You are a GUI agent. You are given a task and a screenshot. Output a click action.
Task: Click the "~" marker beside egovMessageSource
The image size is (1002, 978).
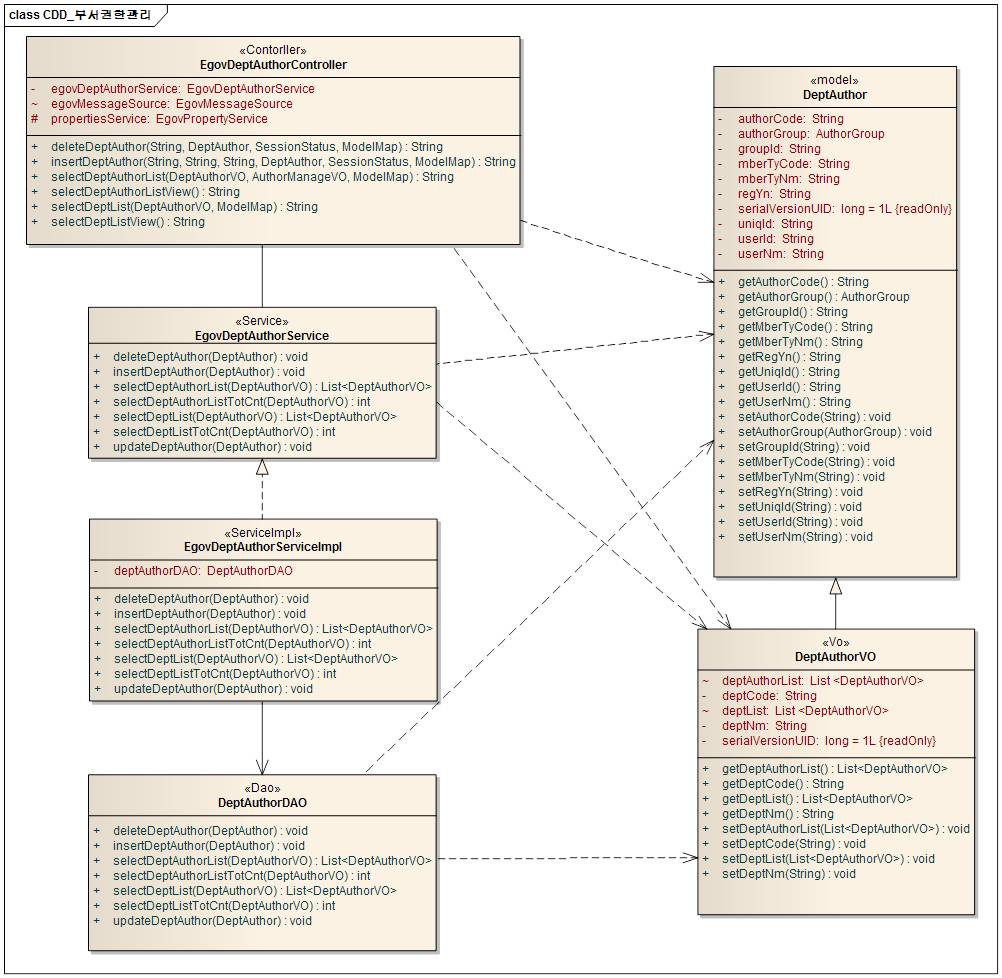pyautogui.click(x=35, y=104)
